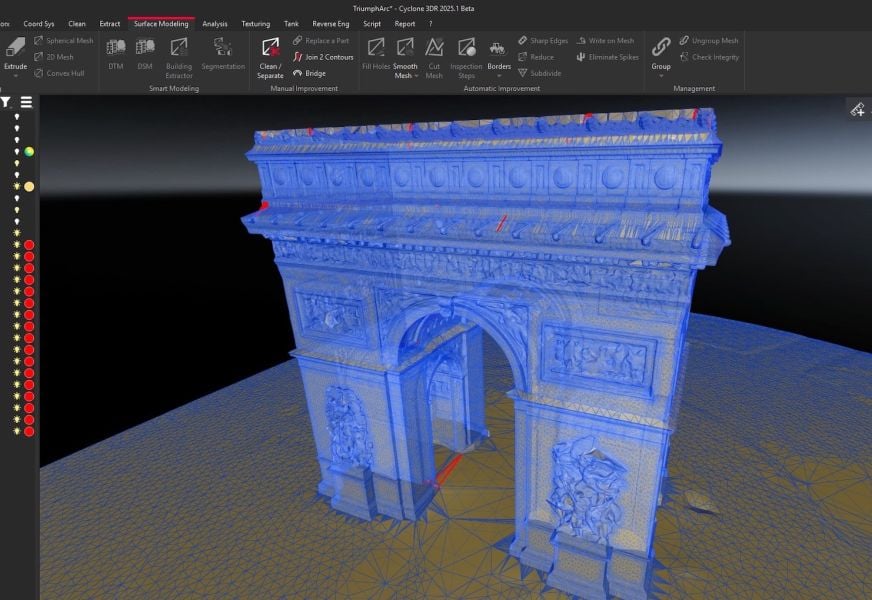This screenshot has height=600, width=872.
Task: Toggle the bottom-most lightbulb in the object list
Action: [x=17, y=431]
